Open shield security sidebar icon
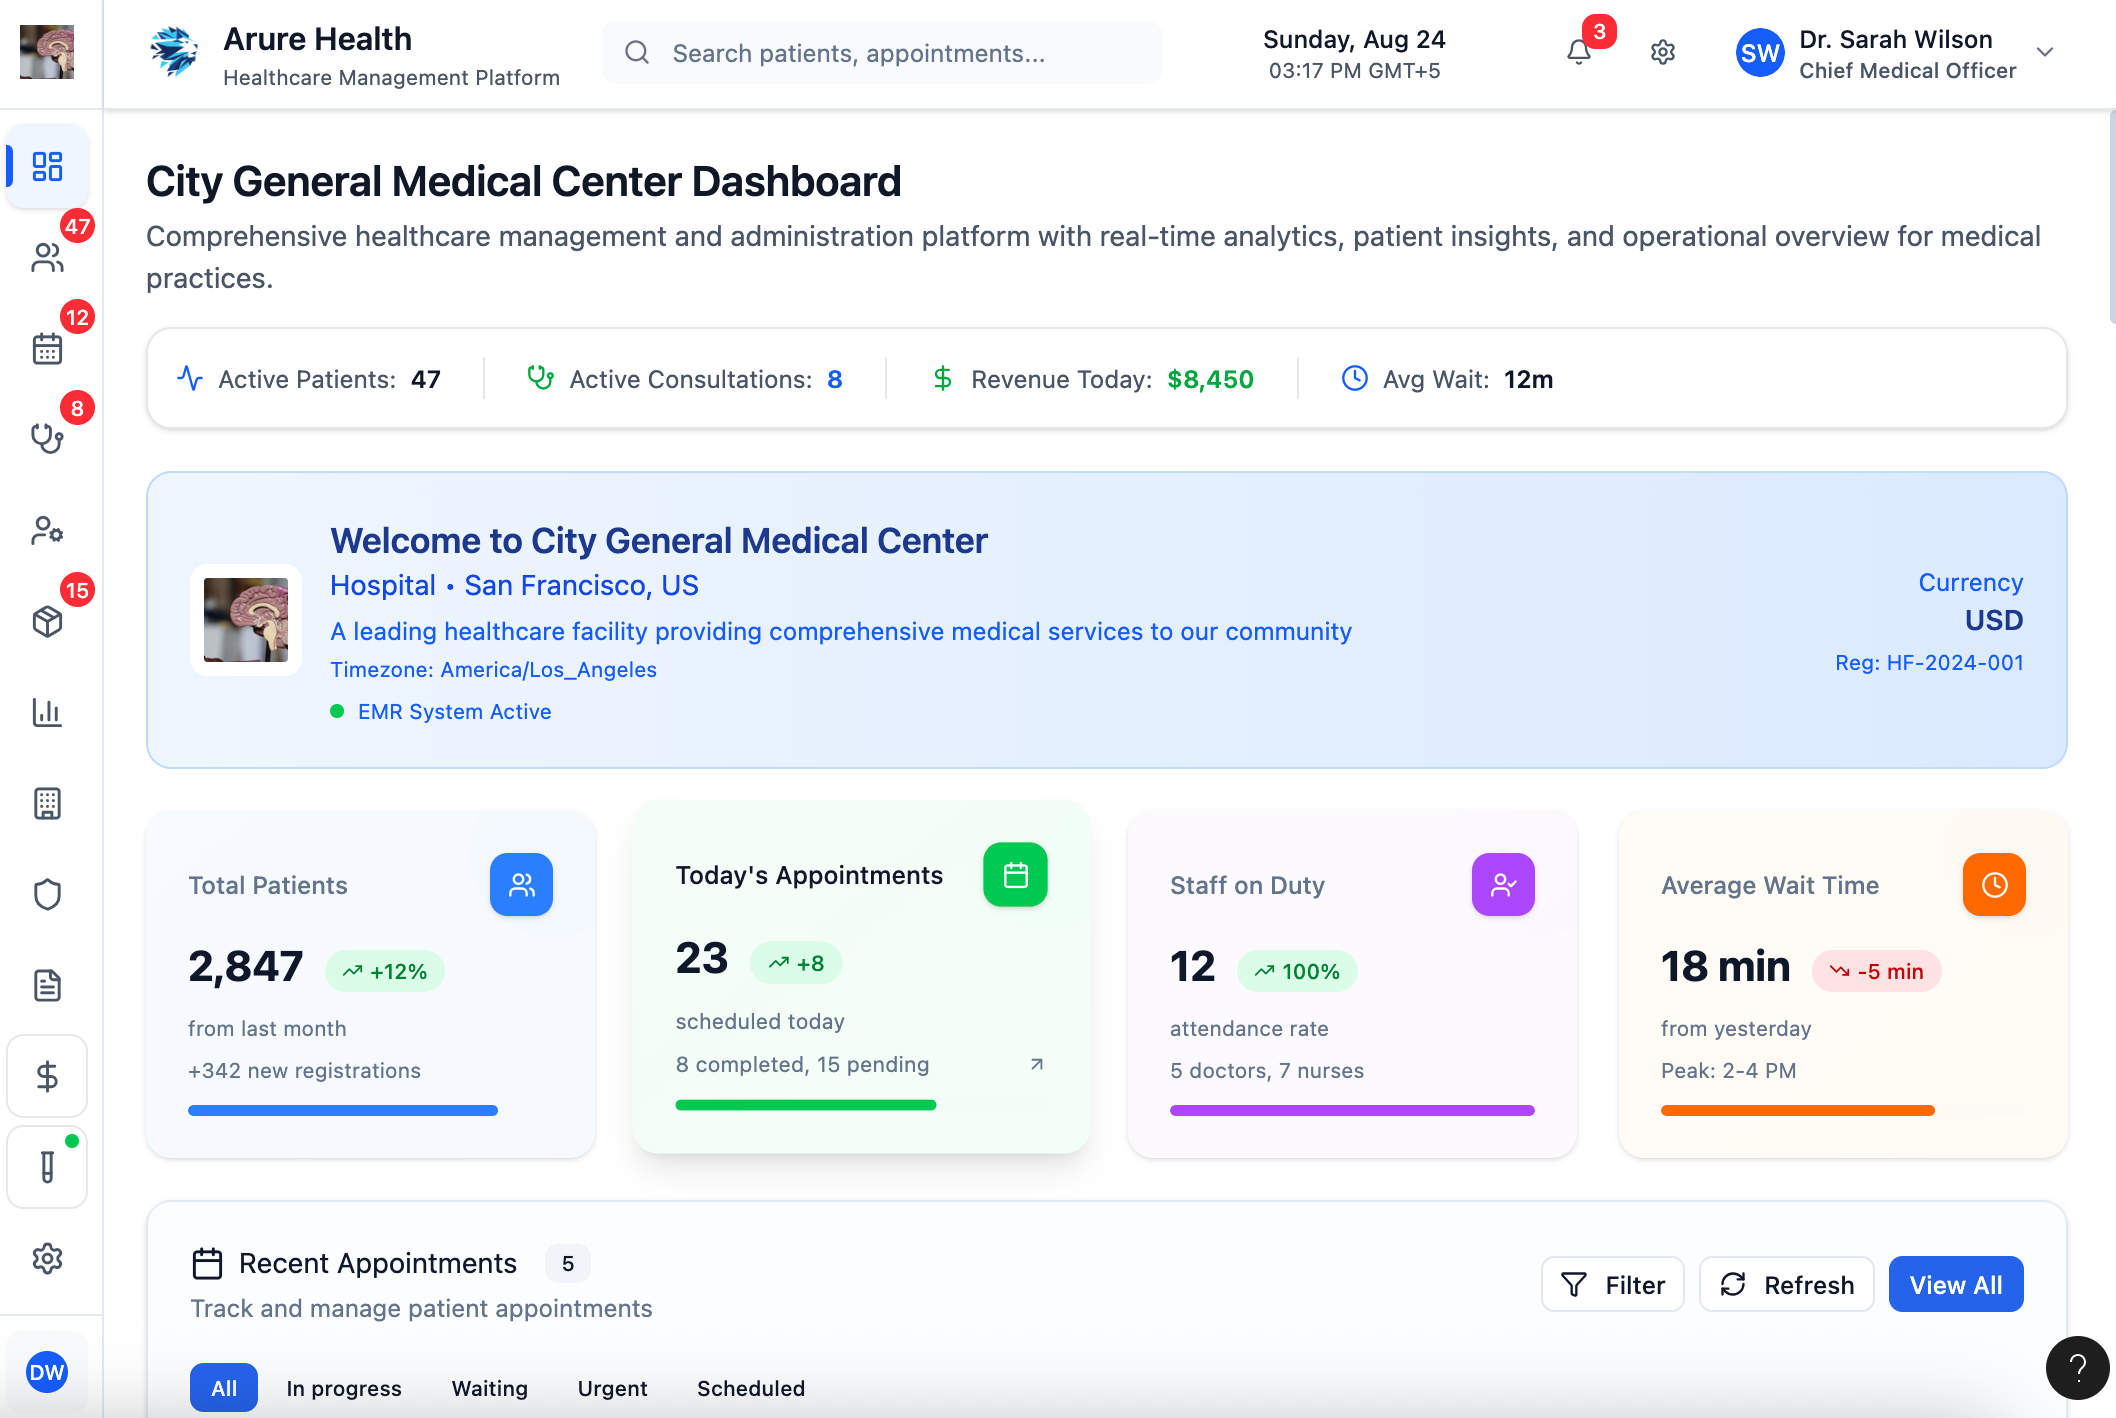This screenshot has height=1418, width=2116. coord(47,894)
